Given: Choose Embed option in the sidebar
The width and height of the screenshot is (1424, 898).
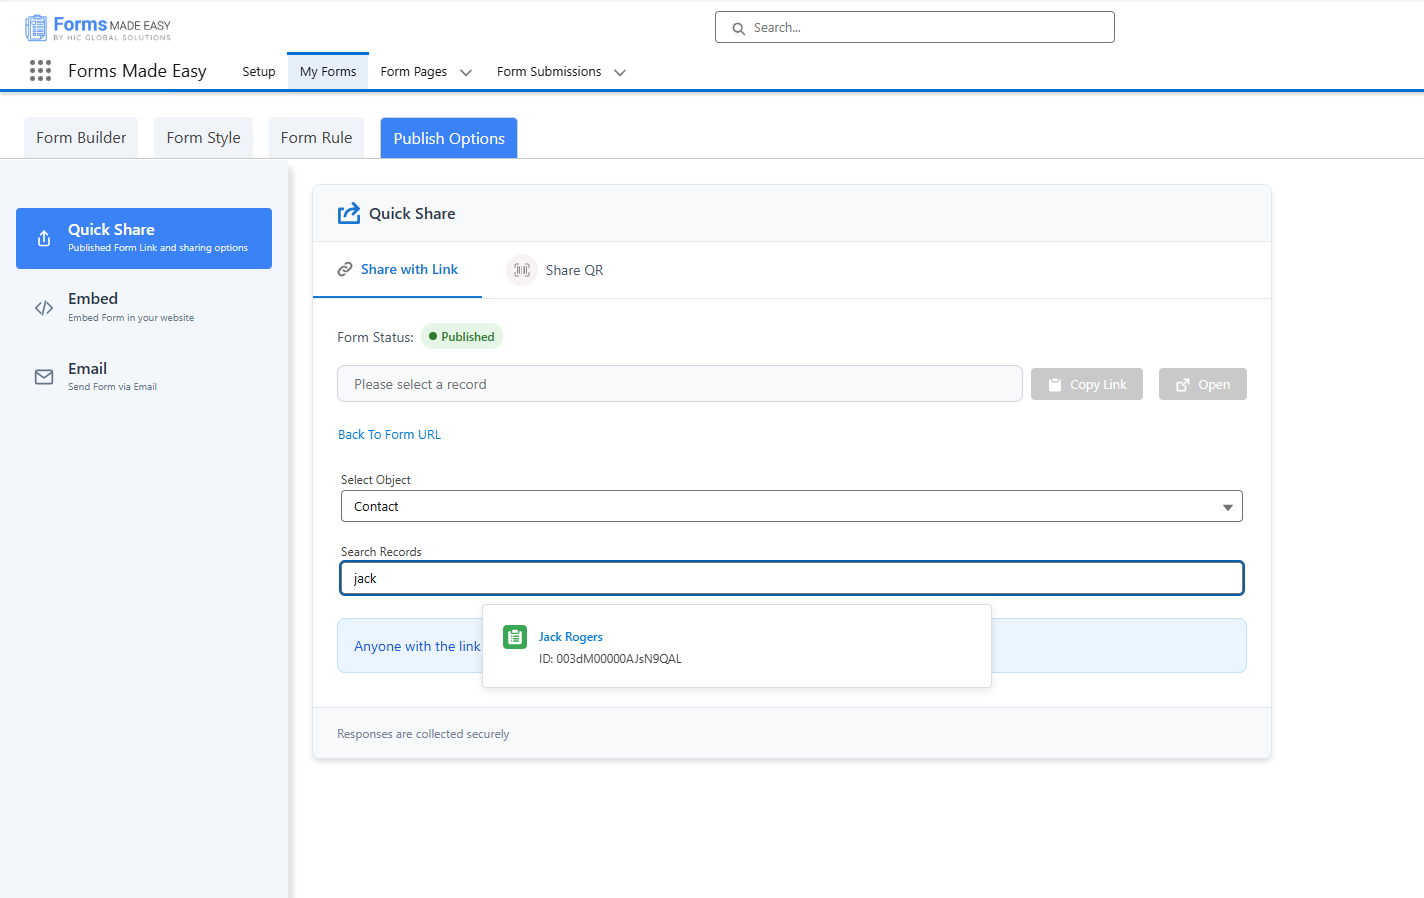Looking at the screenshot, I should pos(144,308).
